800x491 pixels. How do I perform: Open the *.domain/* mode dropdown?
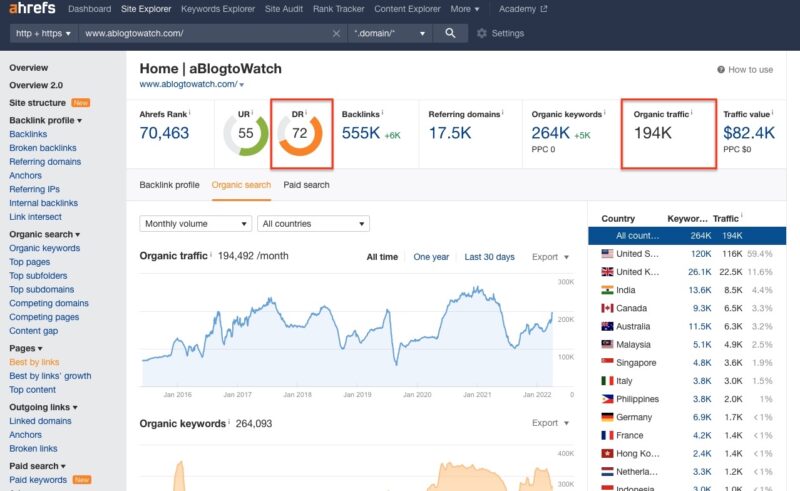pyautogui.click(x=390, y=33)
